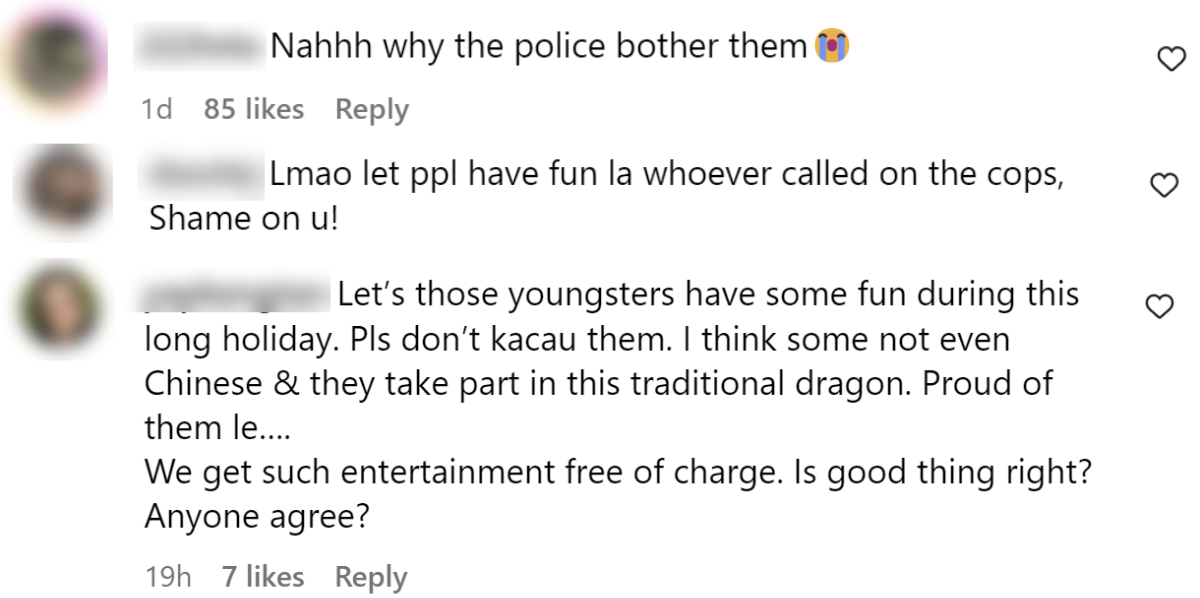This screenshot has height=598, width=1200.
Task: Tap the heart on the "Lmao let ppl have fun" comment
Action: point(1163,185)
